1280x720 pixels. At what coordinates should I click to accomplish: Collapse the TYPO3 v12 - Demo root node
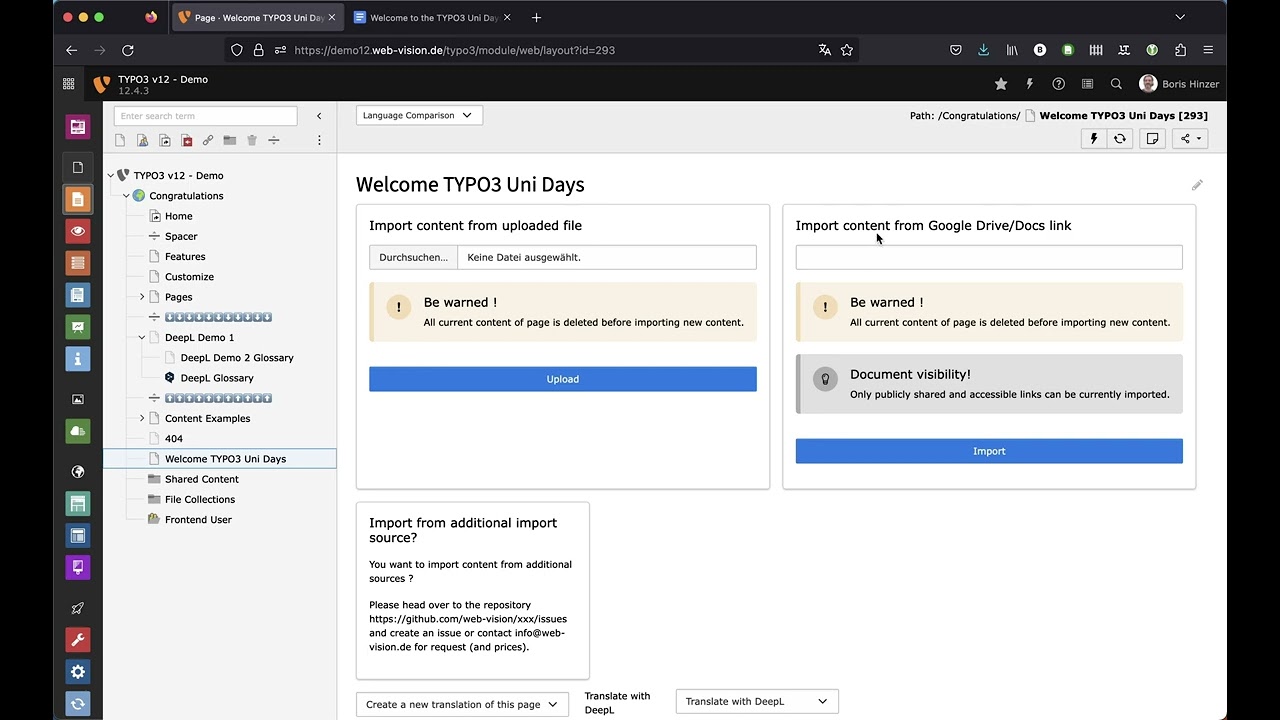tap(111, 176)
